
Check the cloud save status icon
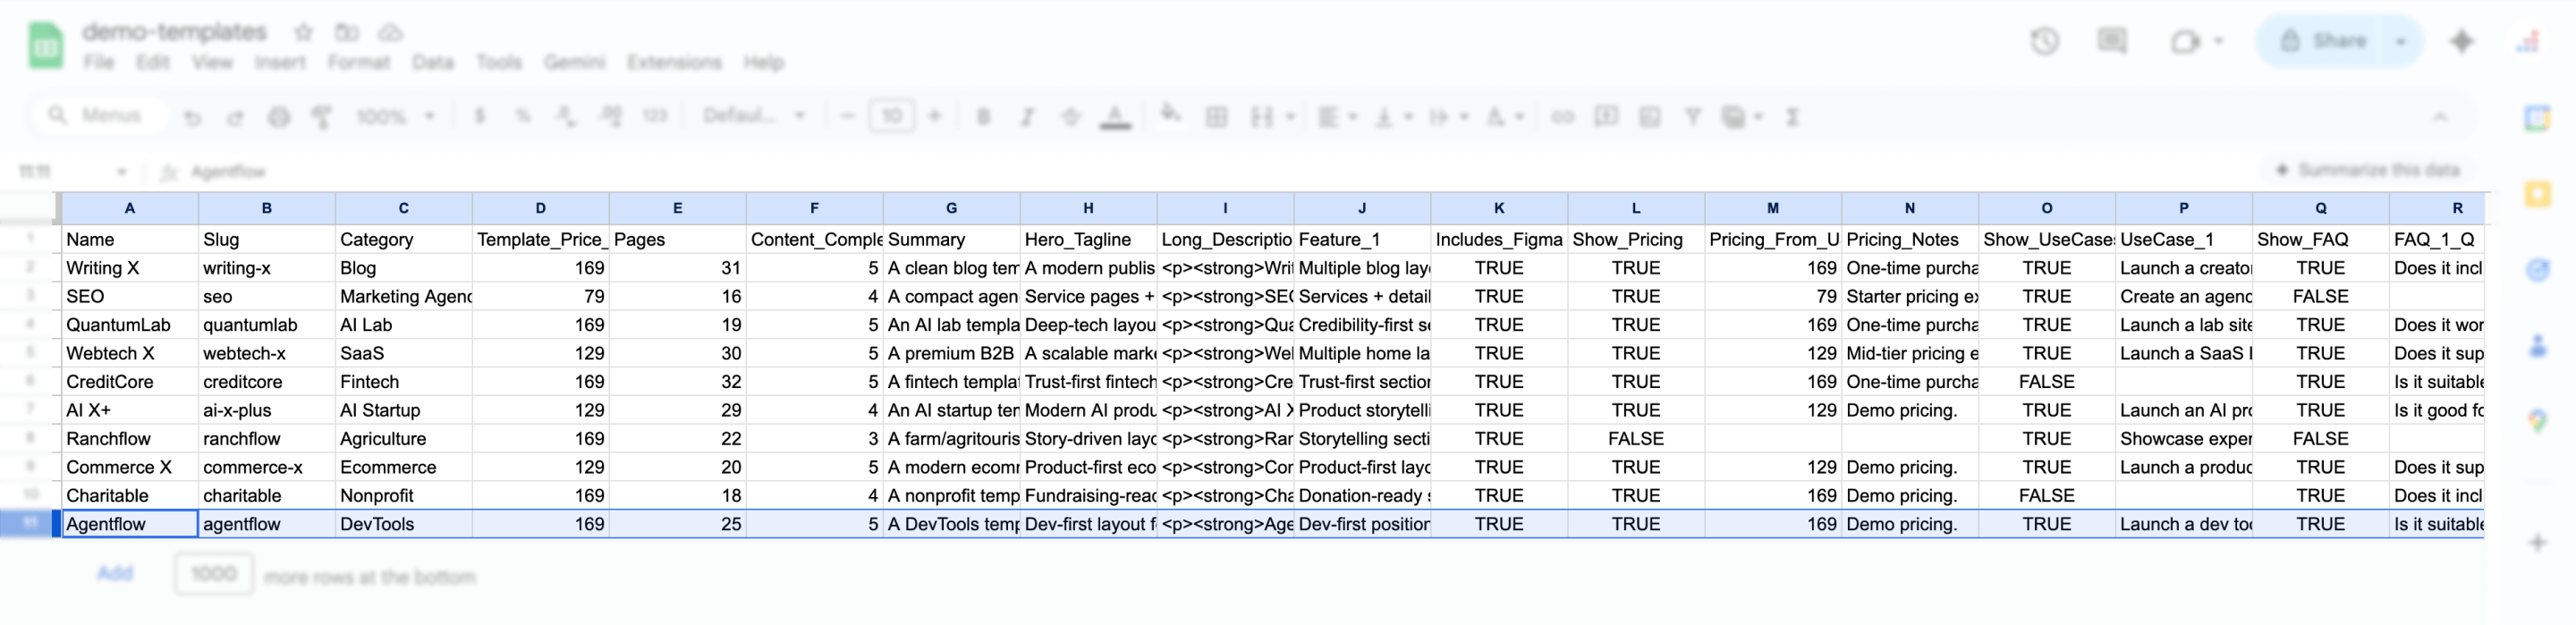(390, 32)
